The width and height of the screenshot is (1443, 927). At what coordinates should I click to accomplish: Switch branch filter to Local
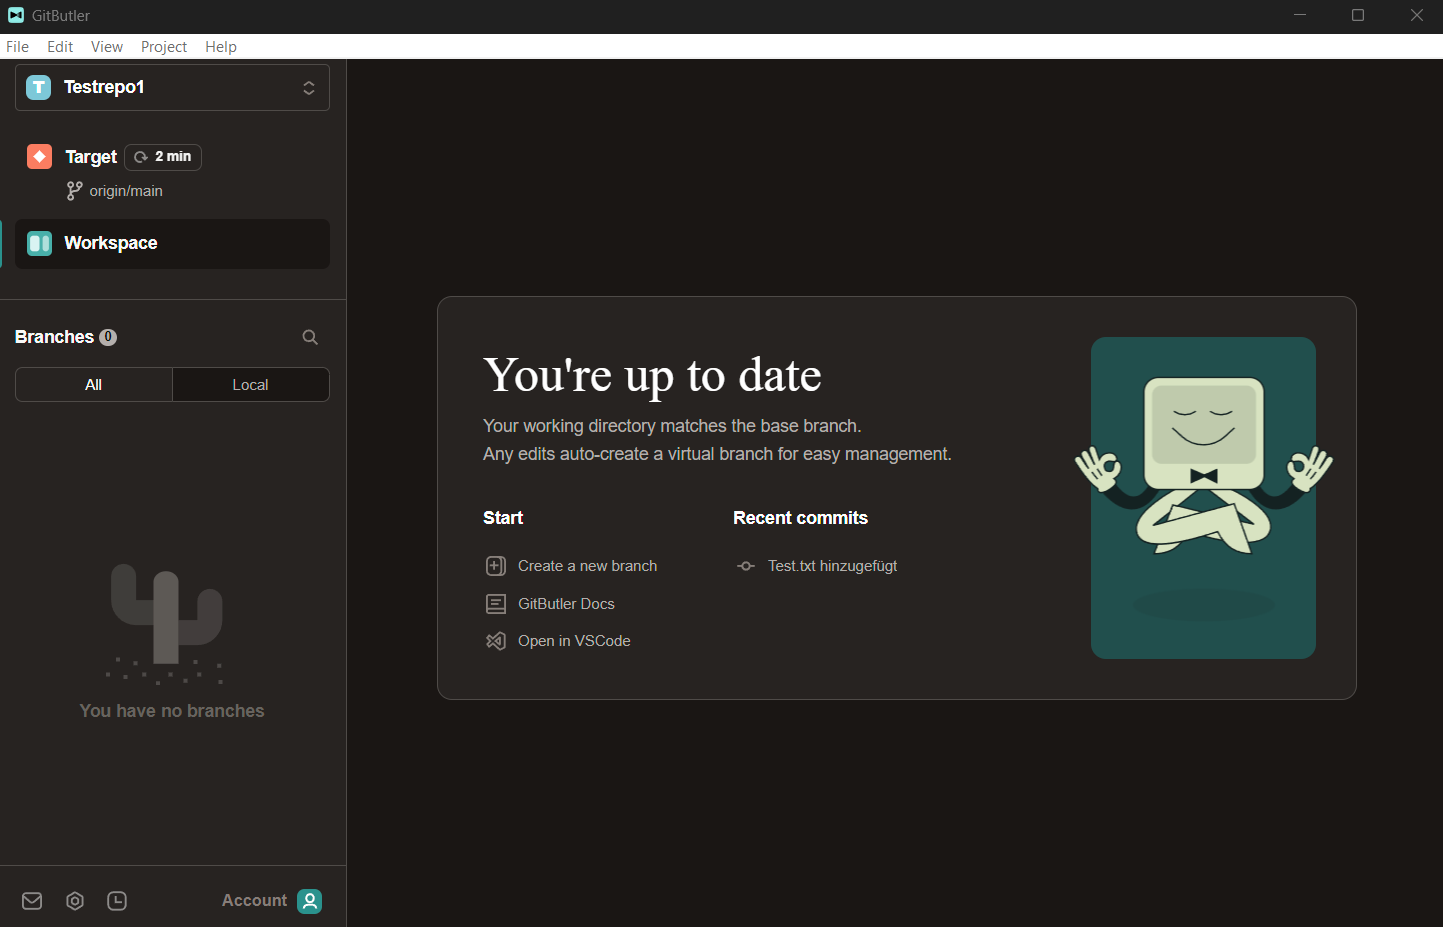pyautogui.click(x=250, y=385)
